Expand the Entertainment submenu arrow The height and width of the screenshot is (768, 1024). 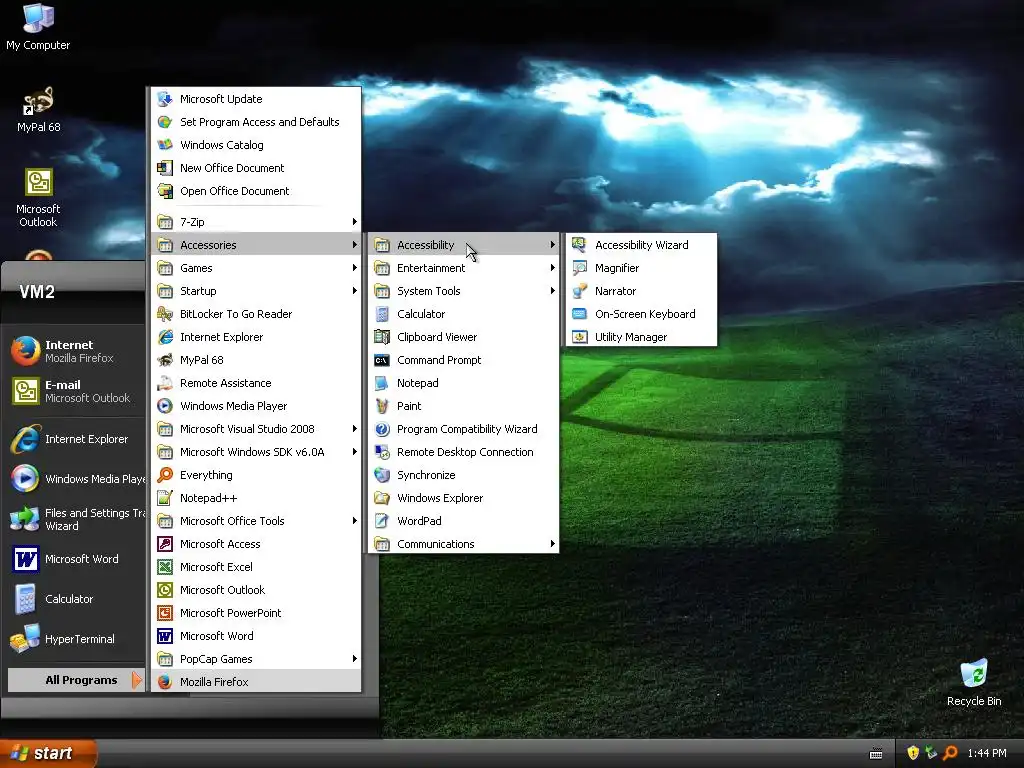pos(552,268)
